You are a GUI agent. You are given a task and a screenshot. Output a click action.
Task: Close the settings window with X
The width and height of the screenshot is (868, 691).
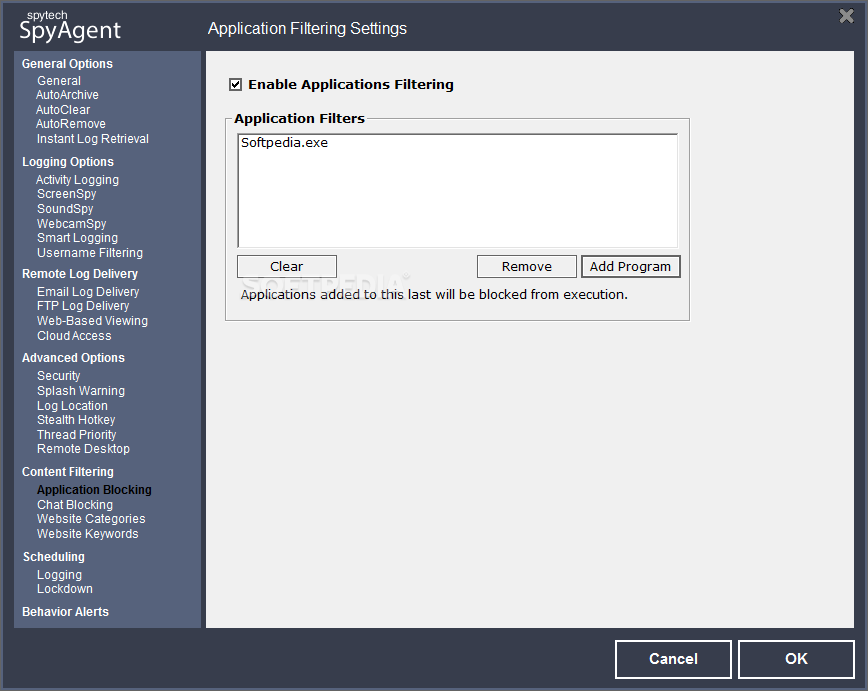846,16
